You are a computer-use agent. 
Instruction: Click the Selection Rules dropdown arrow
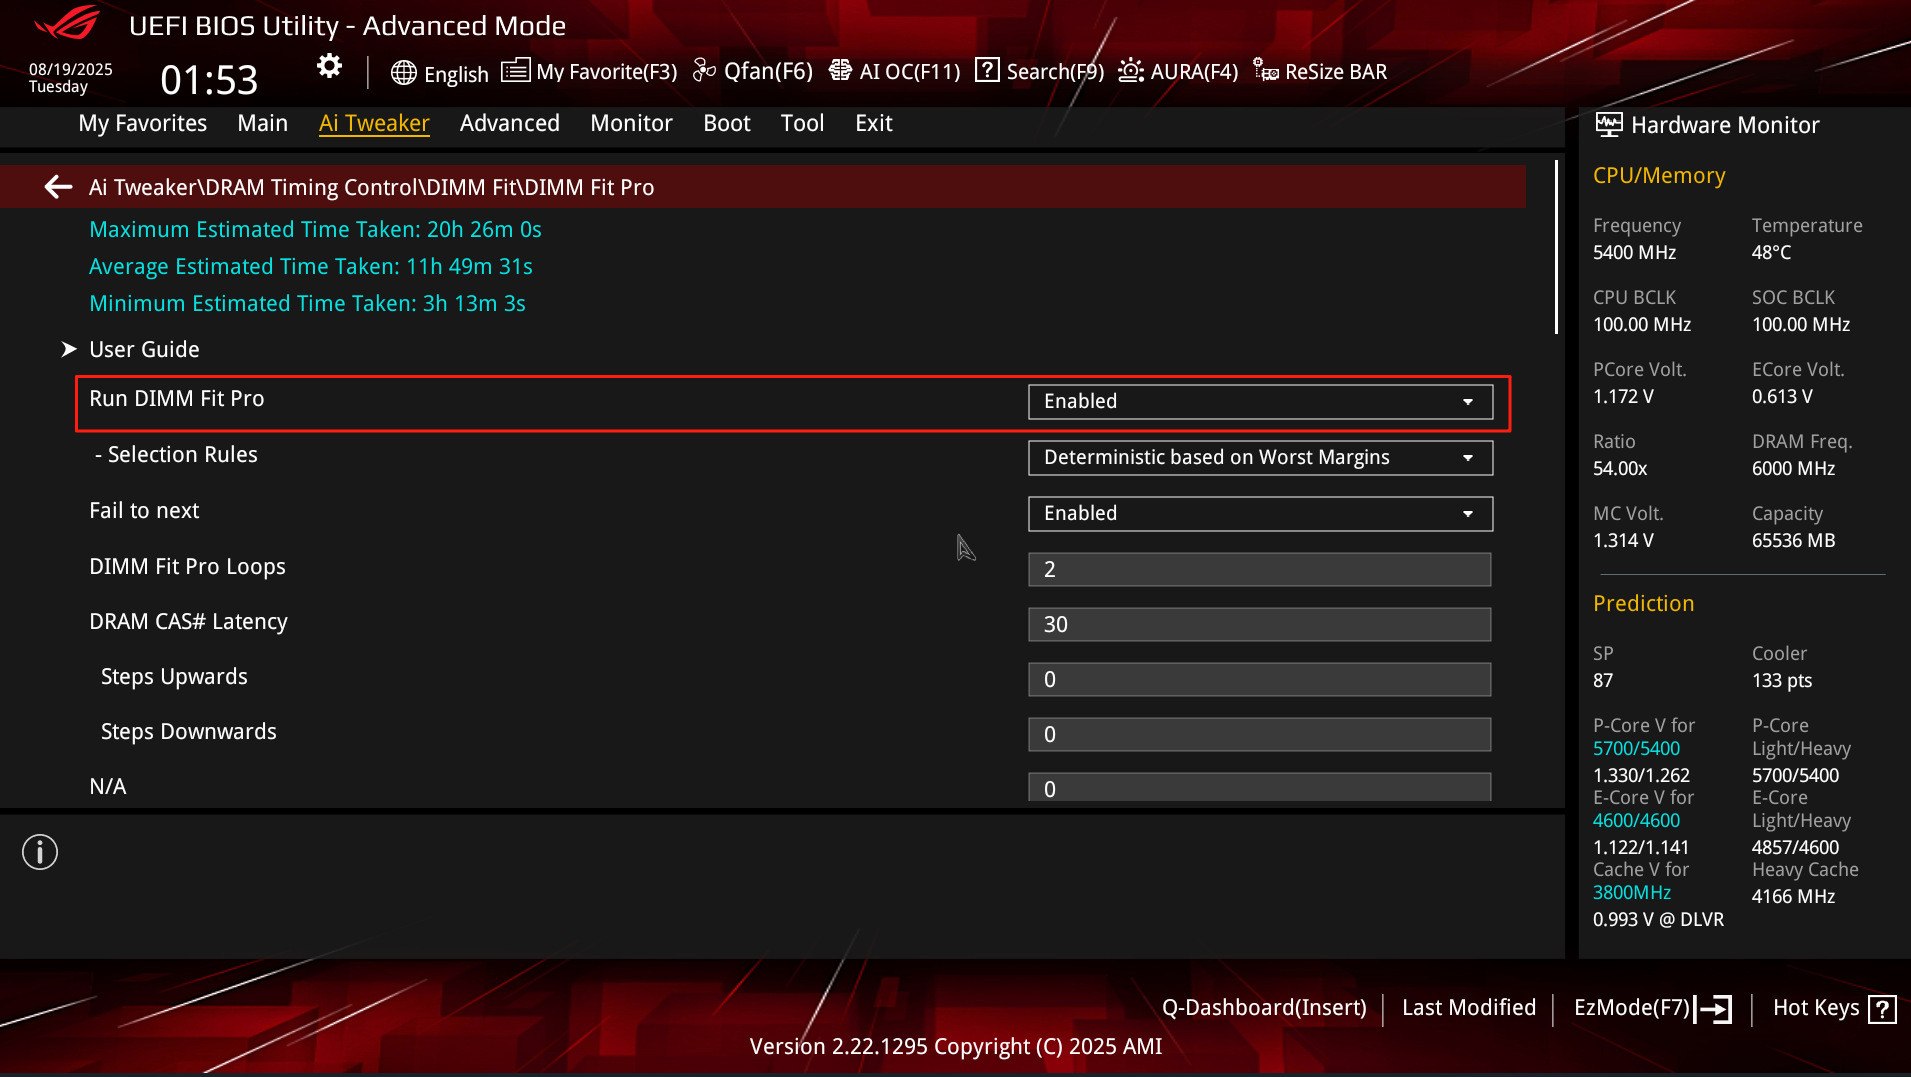(1468, 458)
